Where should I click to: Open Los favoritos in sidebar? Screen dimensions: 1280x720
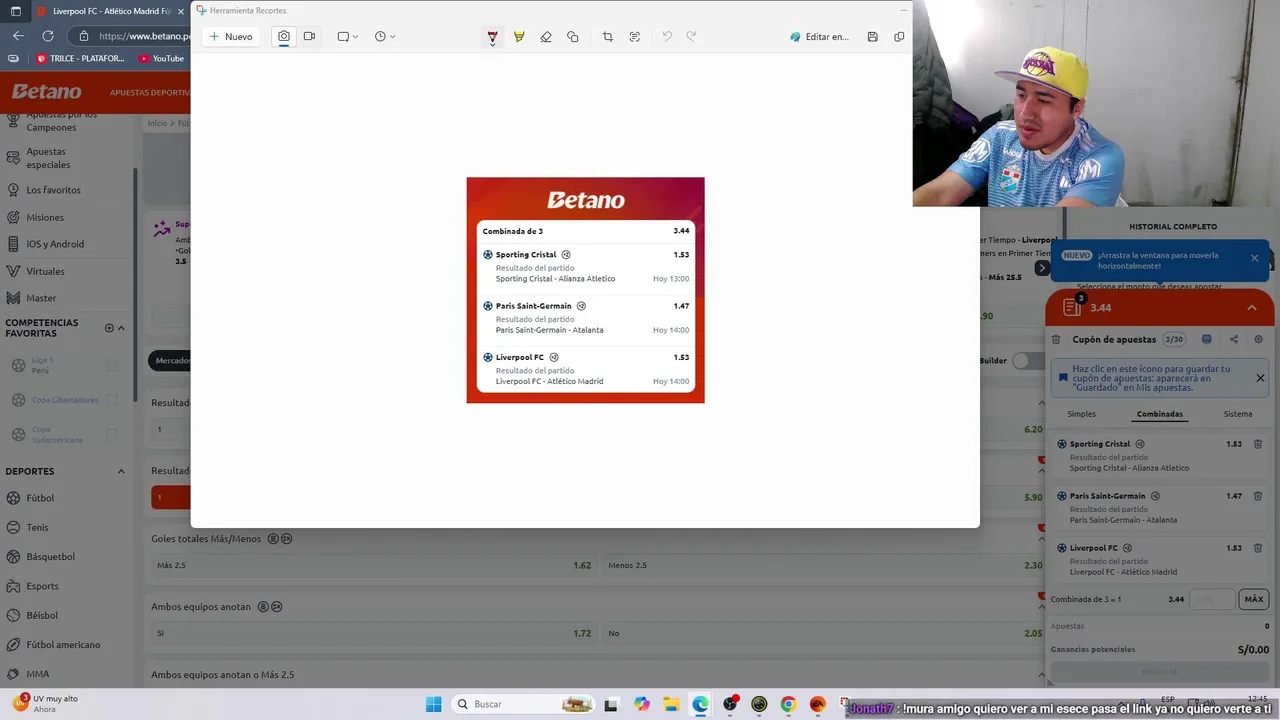[x=53, y=190]
